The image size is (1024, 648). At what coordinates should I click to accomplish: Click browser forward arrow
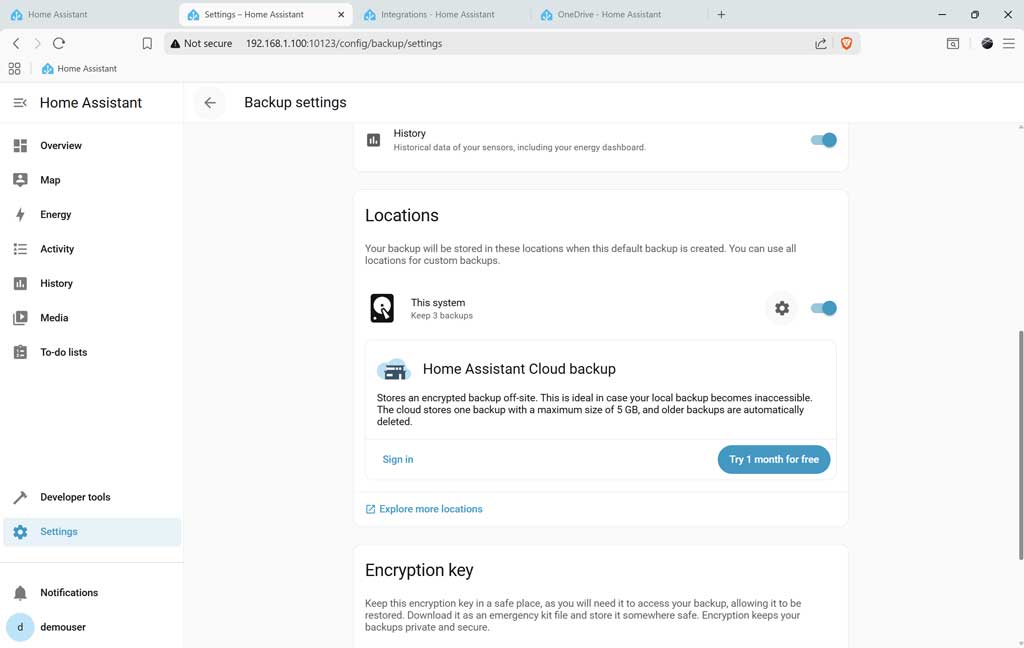coord(37,43)
